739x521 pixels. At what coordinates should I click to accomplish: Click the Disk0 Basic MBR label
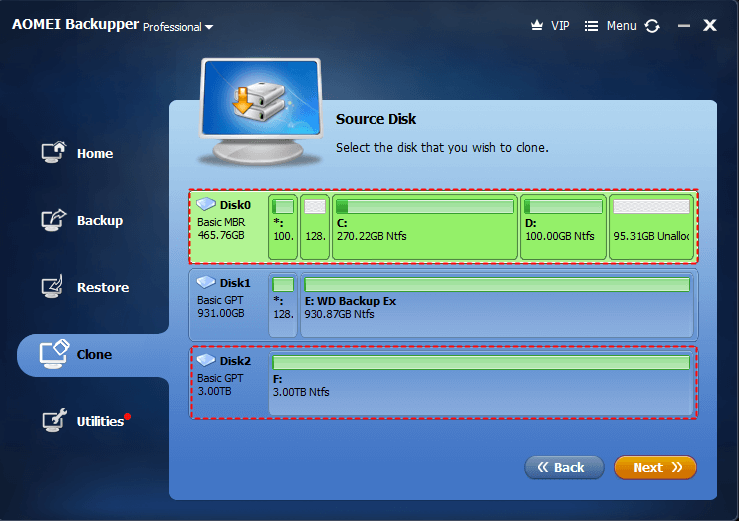tap(221, 222)
